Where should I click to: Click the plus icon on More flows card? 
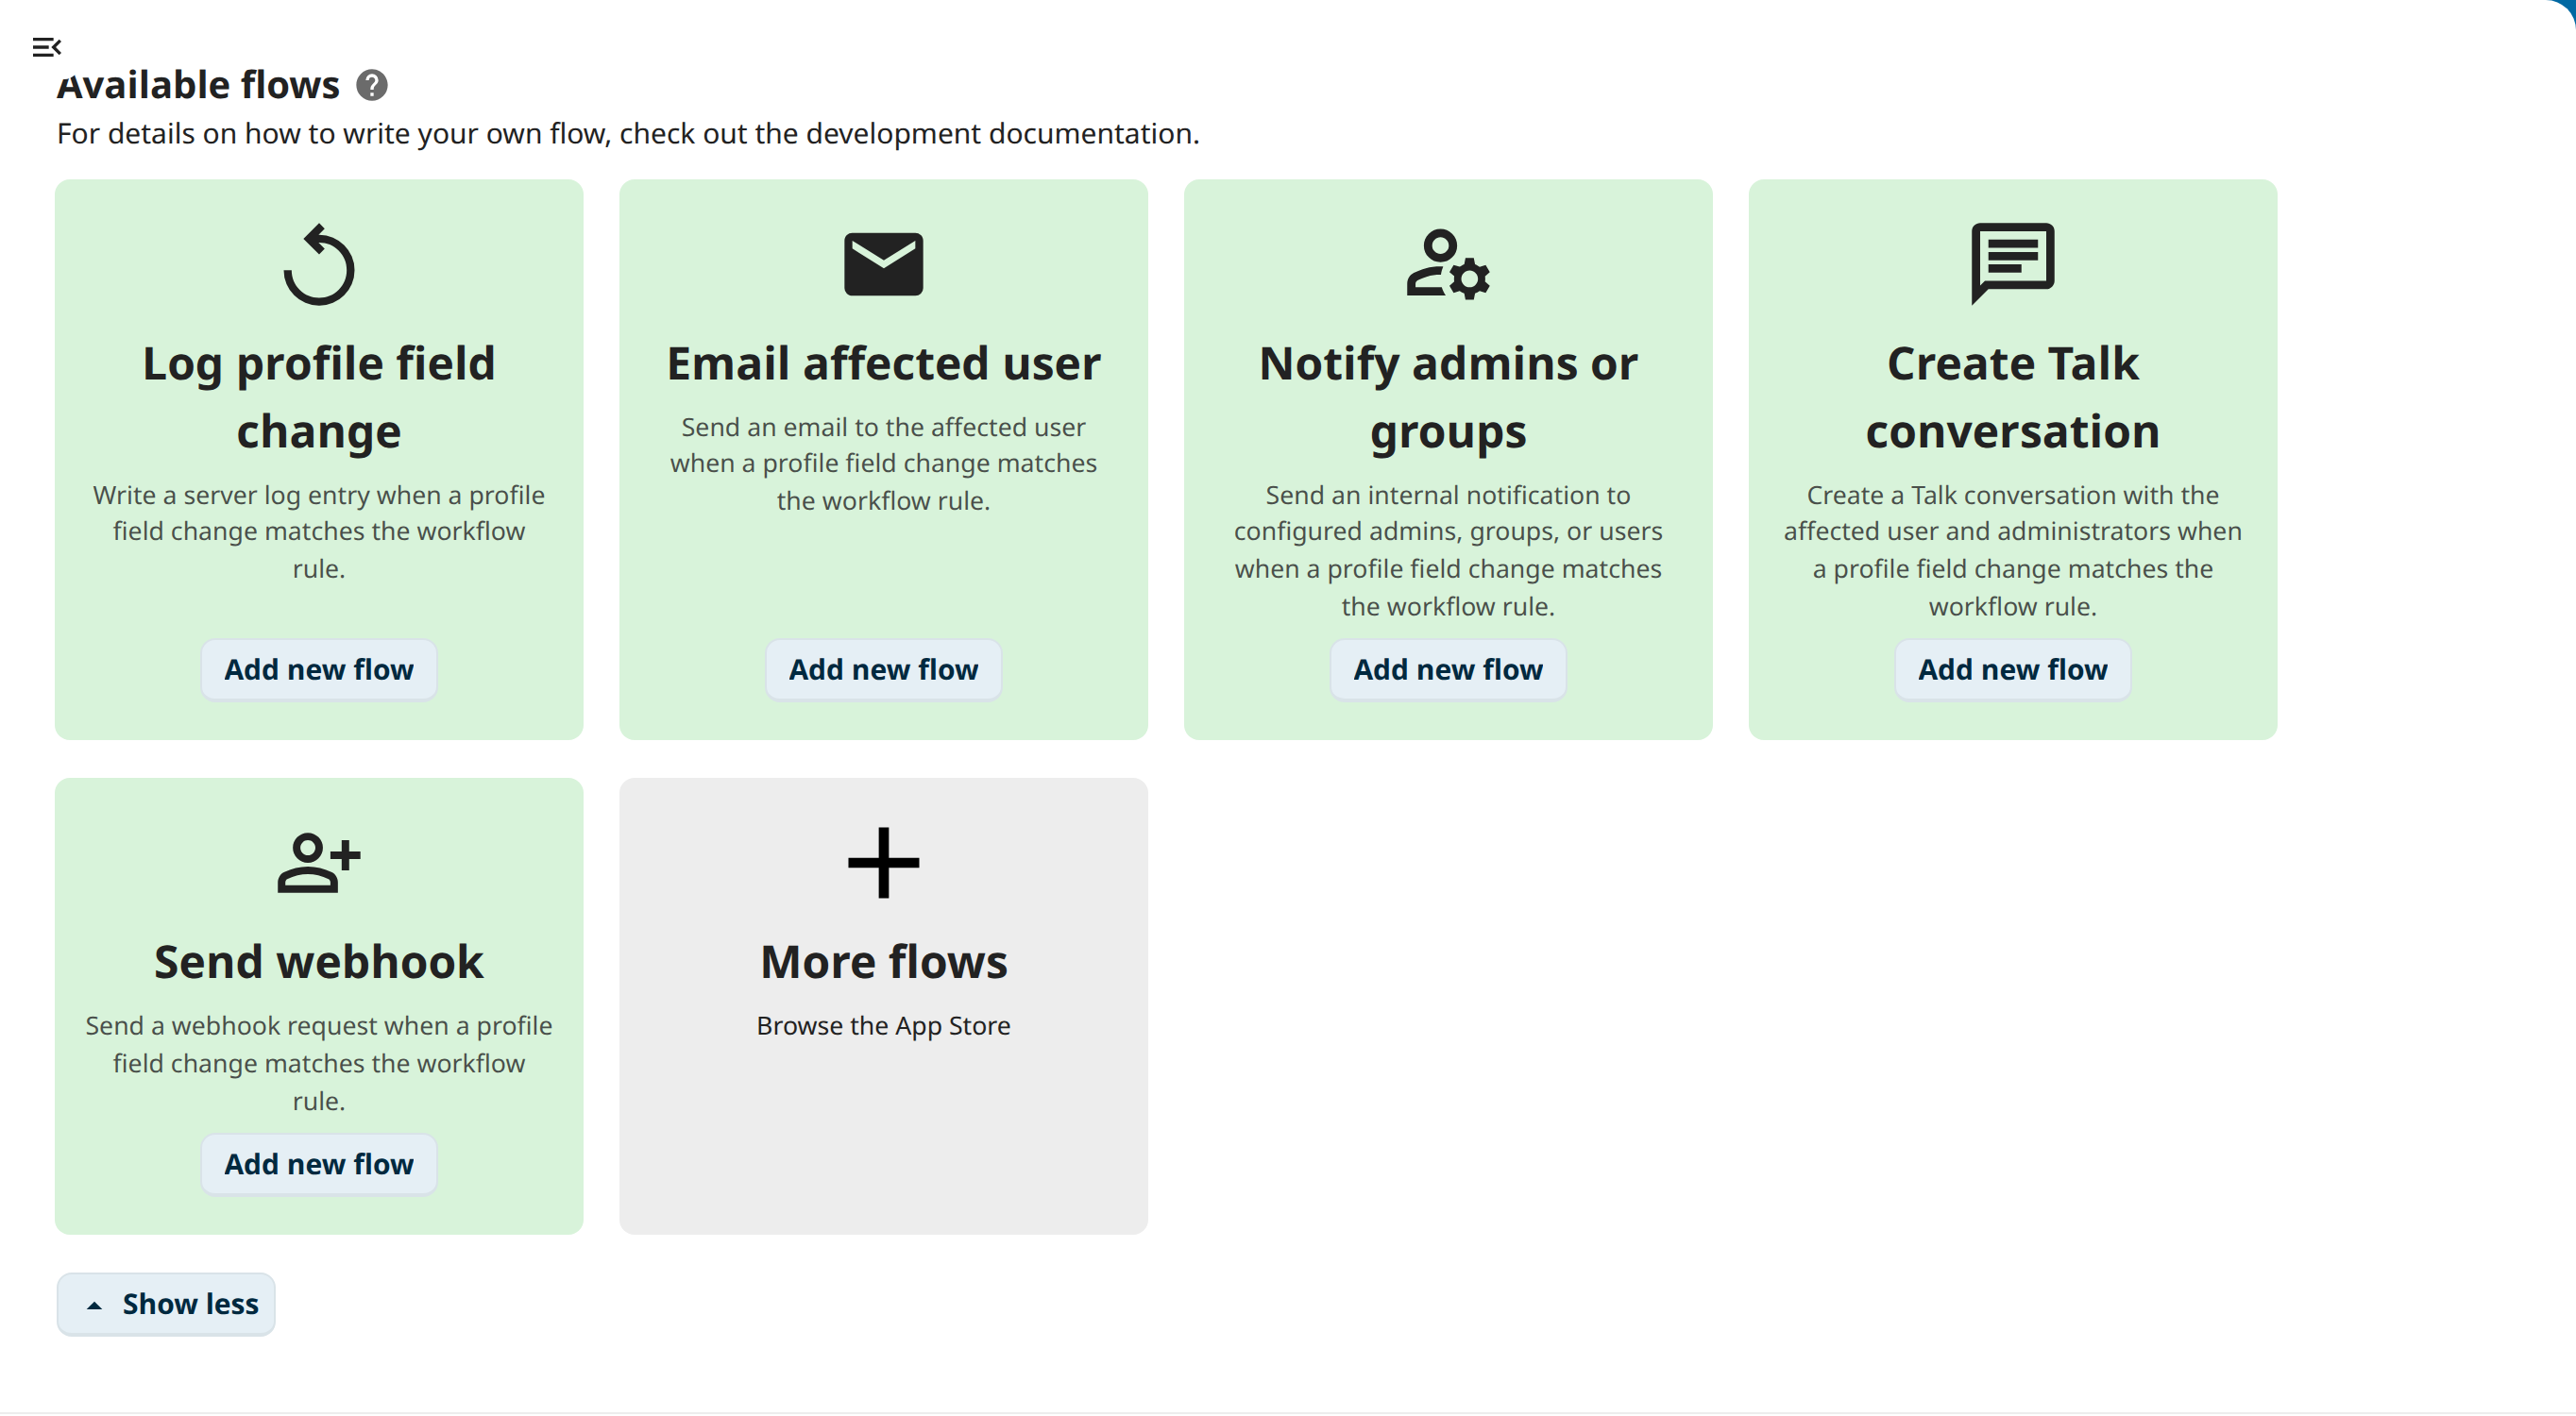click(x=883, y=861)
